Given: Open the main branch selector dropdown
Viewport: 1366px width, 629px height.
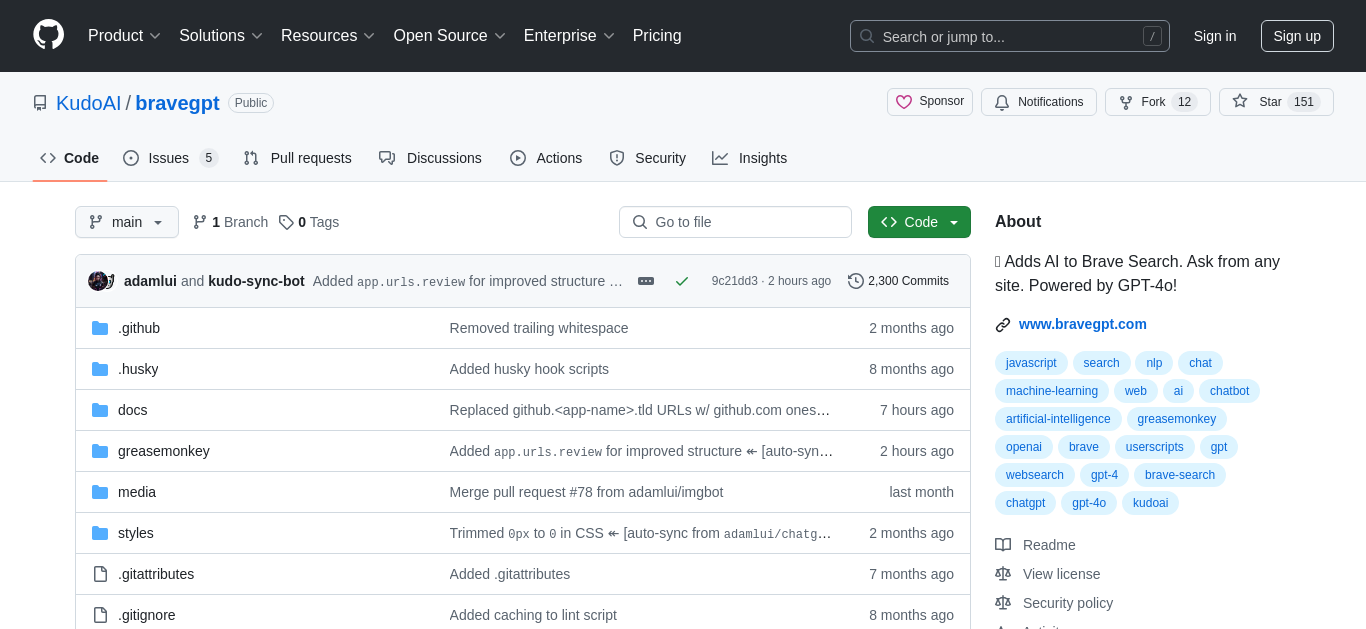Looking at the screenshot, I should click(127, 222).
